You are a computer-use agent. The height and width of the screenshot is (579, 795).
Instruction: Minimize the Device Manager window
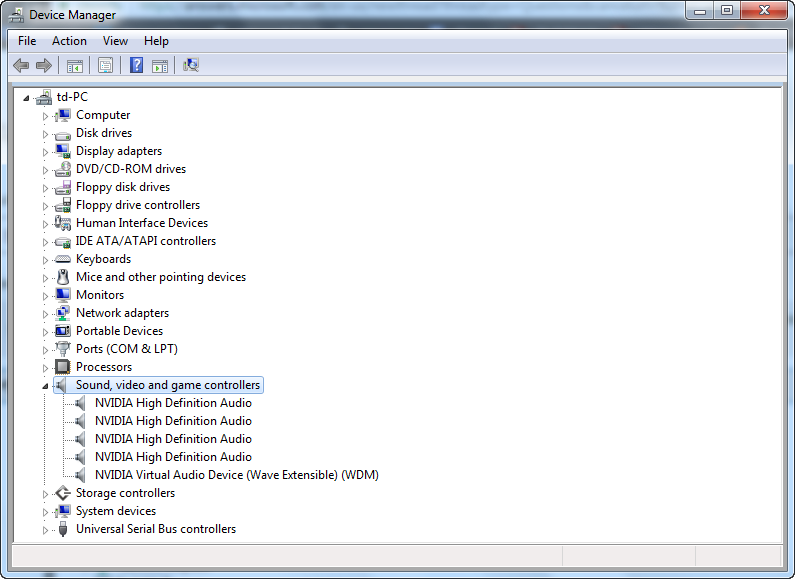(700, 10)
